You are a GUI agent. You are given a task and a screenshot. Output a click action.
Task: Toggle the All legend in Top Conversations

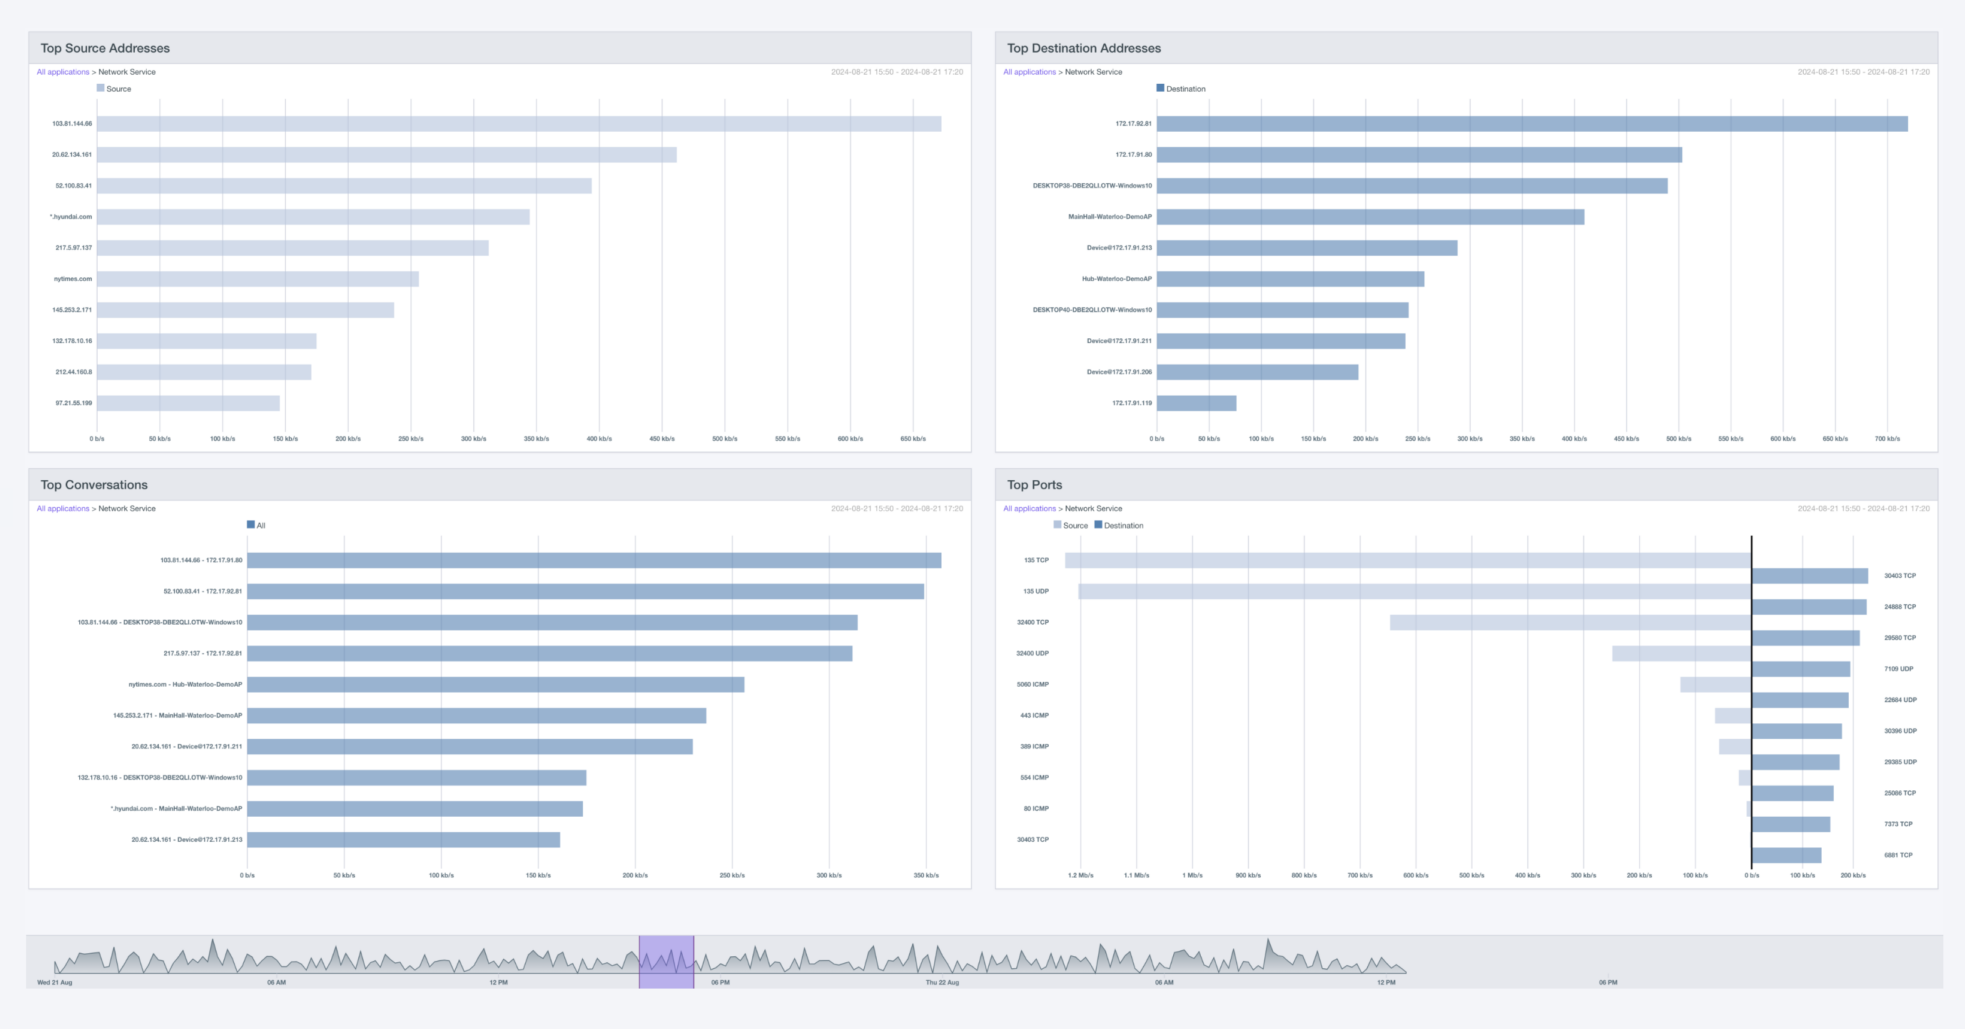click(258, 524)
